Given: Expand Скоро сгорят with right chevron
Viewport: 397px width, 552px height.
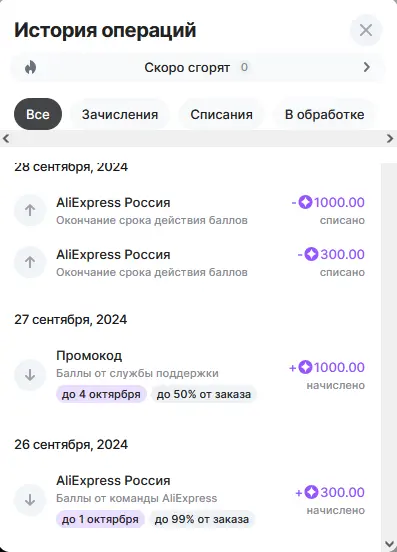Looking at the screenshot, I should pos(367,67).
